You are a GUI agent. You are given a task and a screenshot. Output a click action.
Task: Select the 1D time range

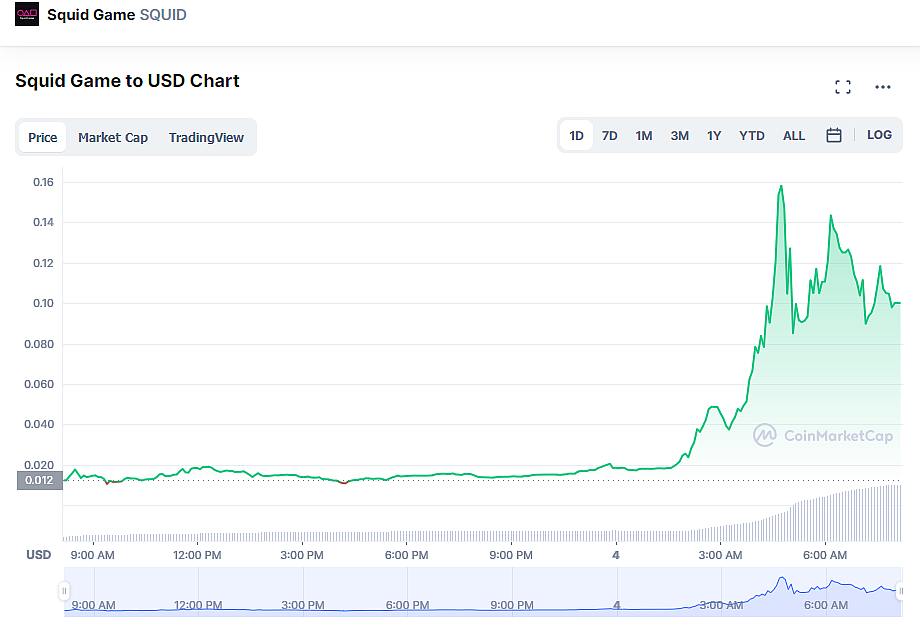[576, 136]
